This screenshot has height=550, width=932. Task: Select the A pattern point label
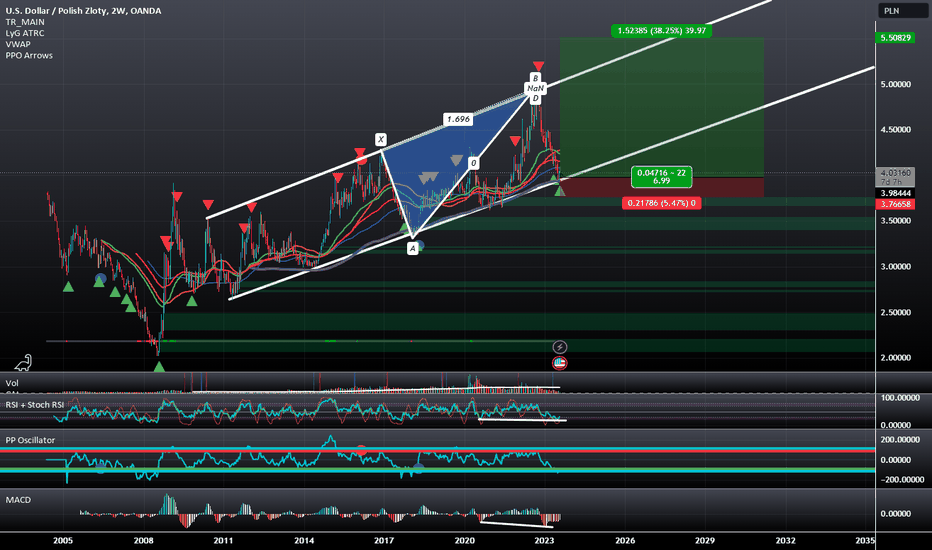413,249
